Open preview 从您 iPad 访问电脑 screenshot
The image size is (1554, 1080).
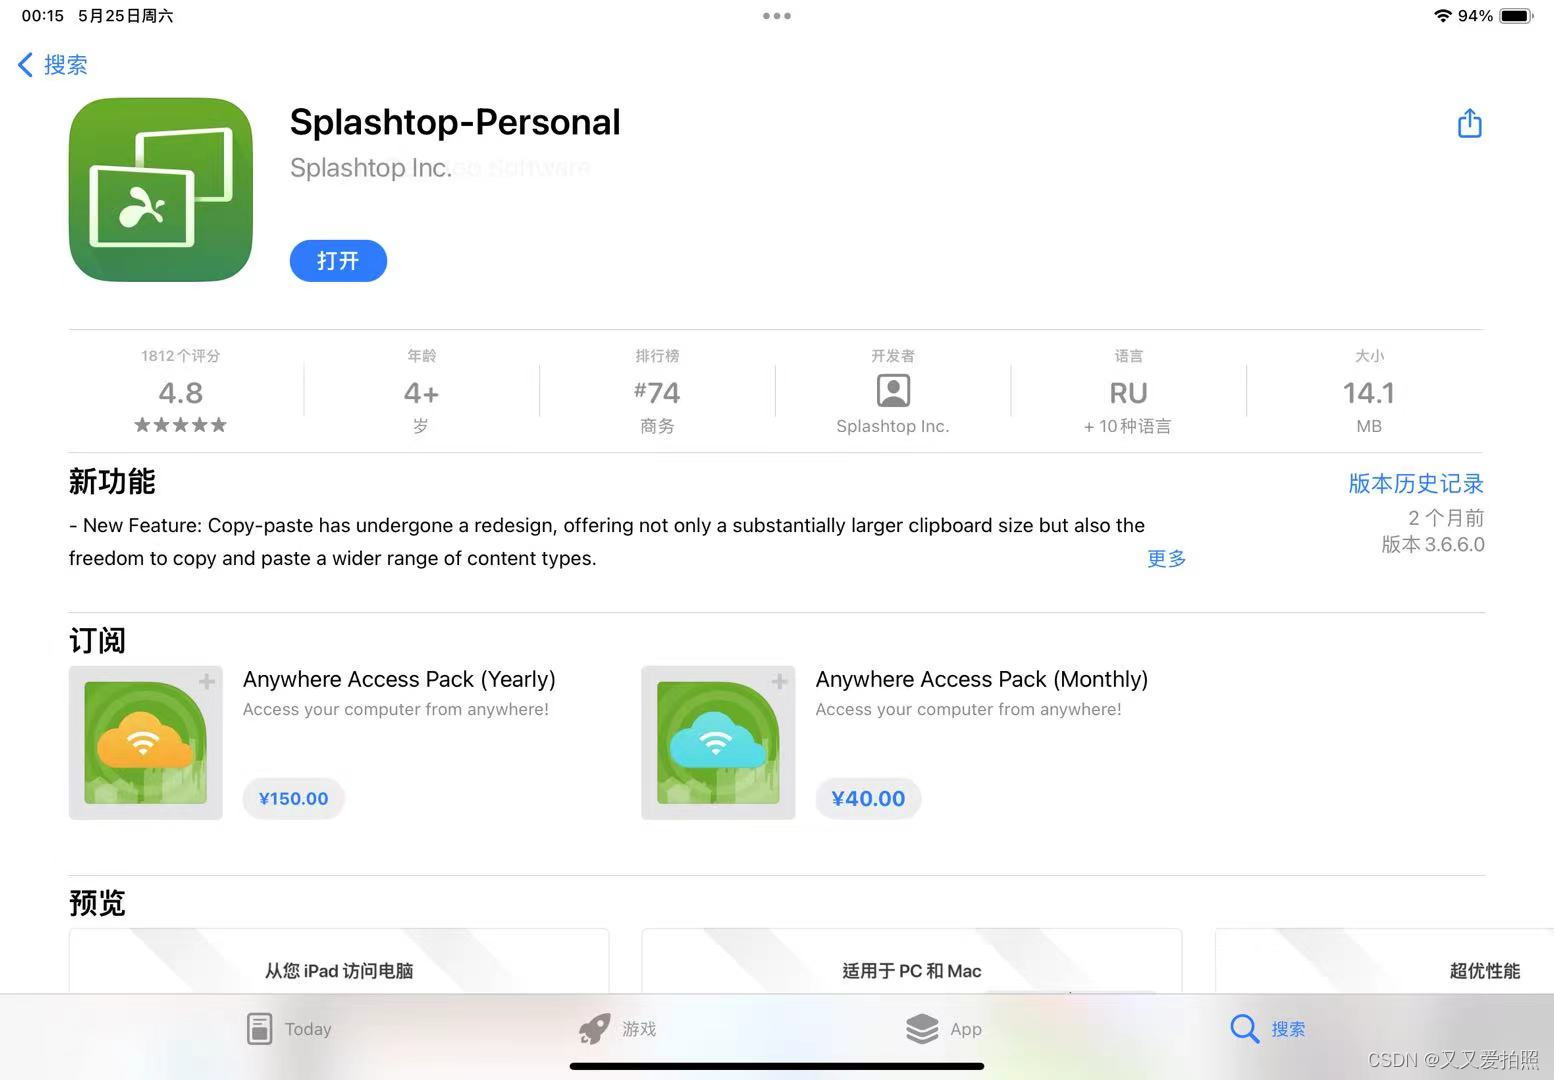tap(339, 961)
